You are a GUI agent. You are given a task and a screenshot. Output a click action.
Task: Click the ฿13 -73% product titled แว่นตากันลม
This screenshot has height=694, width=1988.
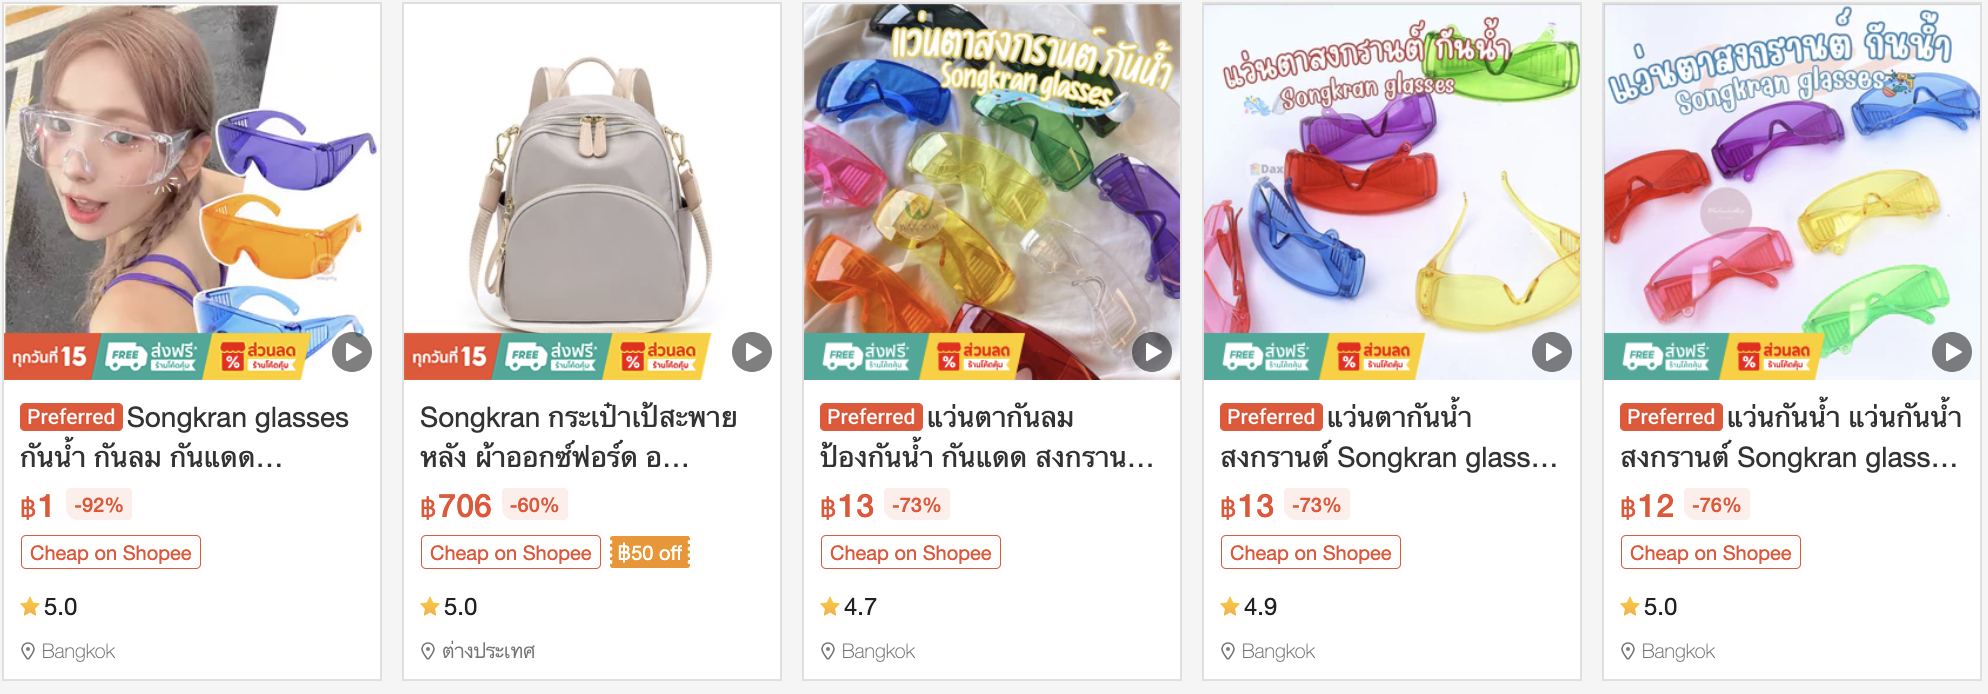pos(988,437)
